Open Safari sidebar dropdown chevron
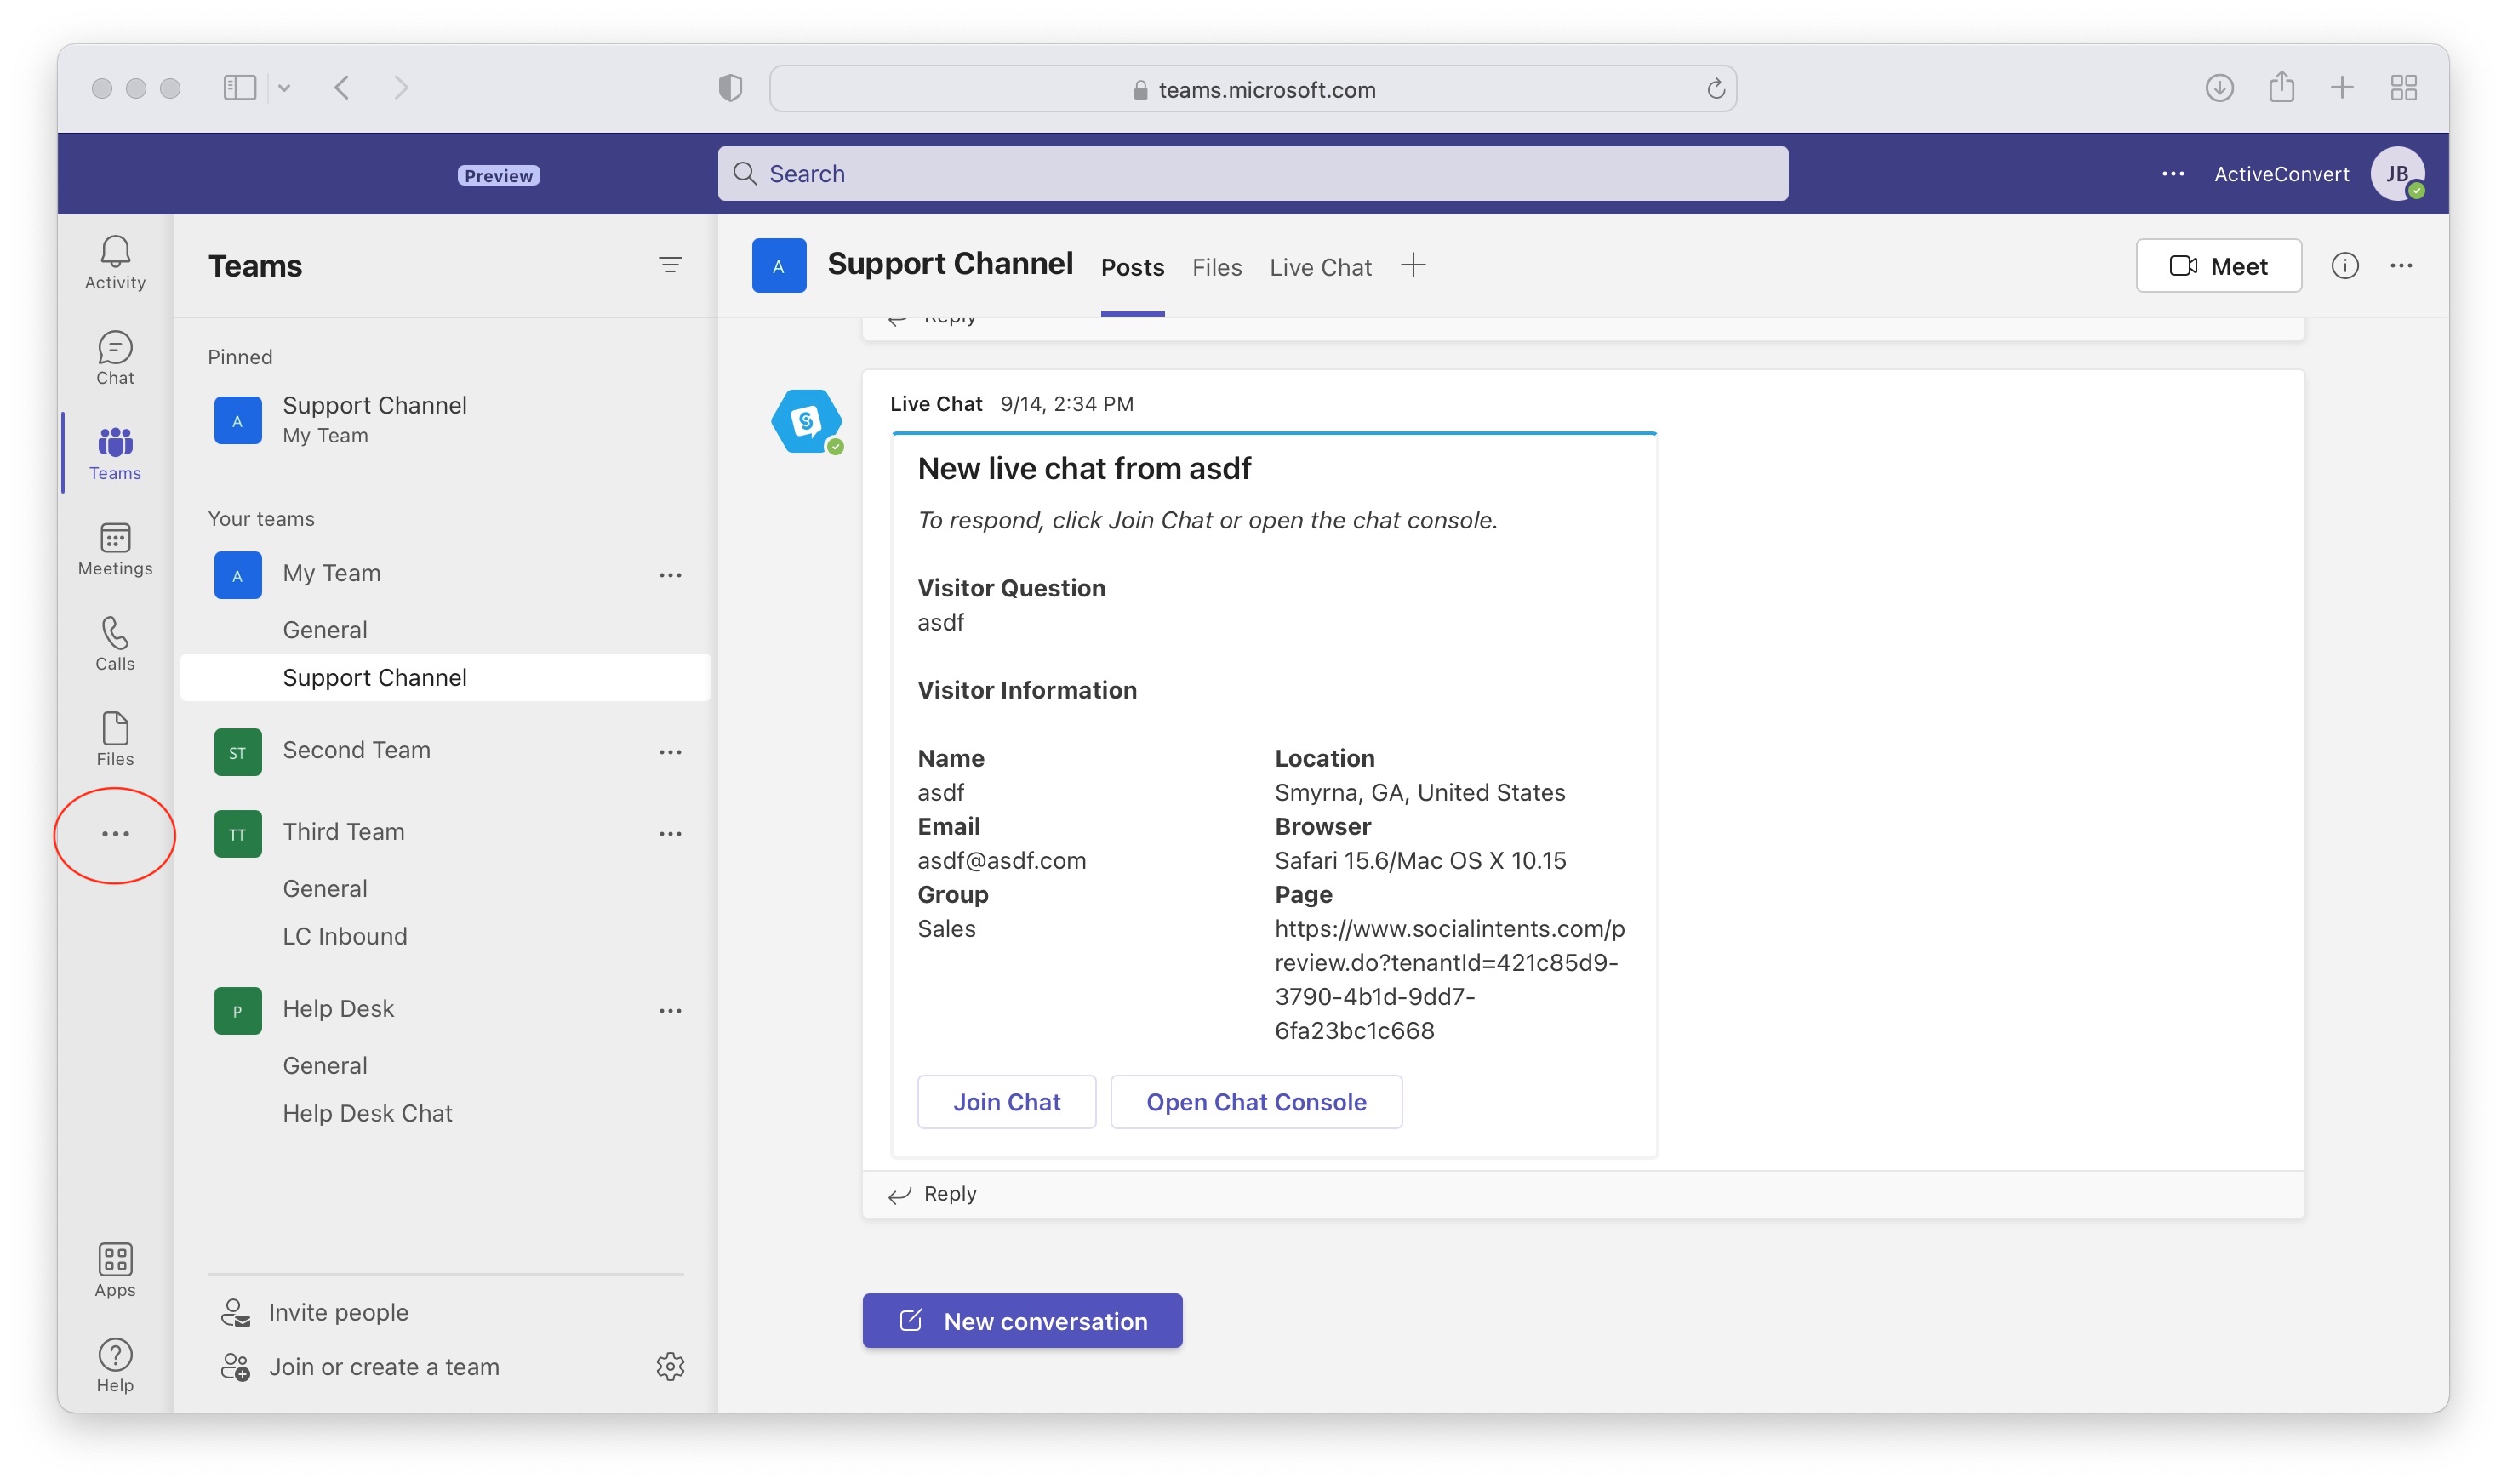This screenshot has height=1484, width=2507. 284,88
